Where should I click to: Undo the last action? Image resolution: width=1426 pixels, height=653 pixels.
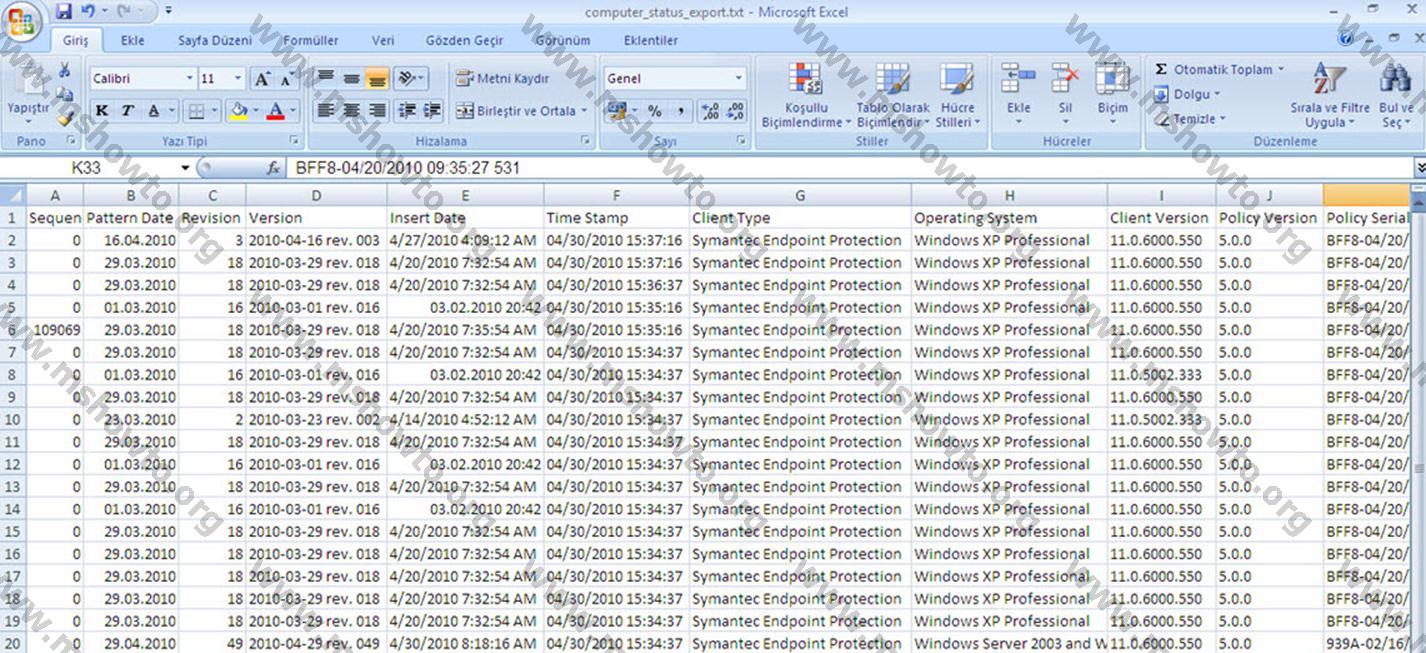(88, 12)
